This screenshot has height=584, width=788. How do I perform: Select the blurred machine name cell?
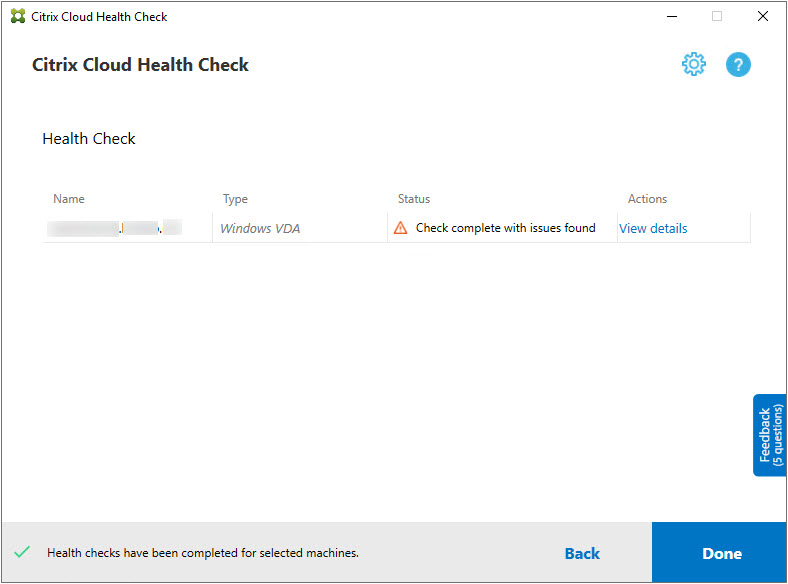pos(117,228)
